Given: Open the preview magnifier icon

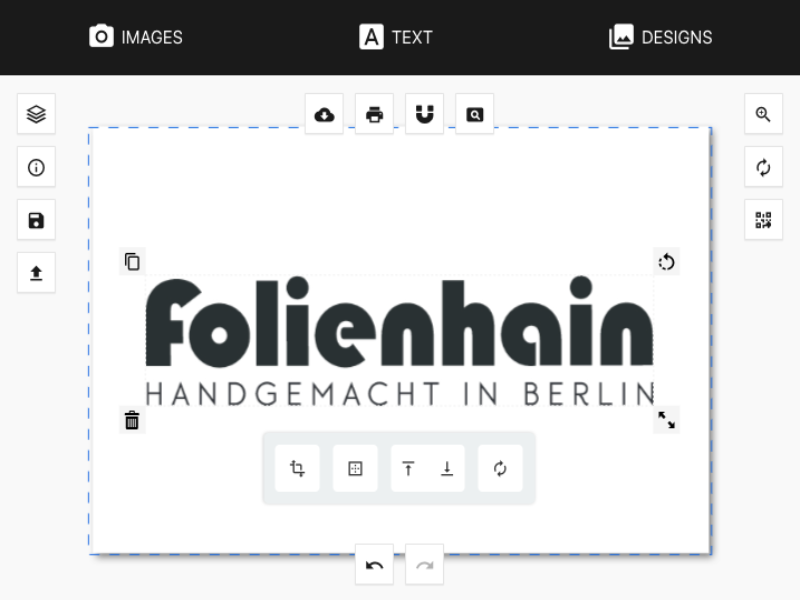Looking at the screenshot, I should coord(474,114).
